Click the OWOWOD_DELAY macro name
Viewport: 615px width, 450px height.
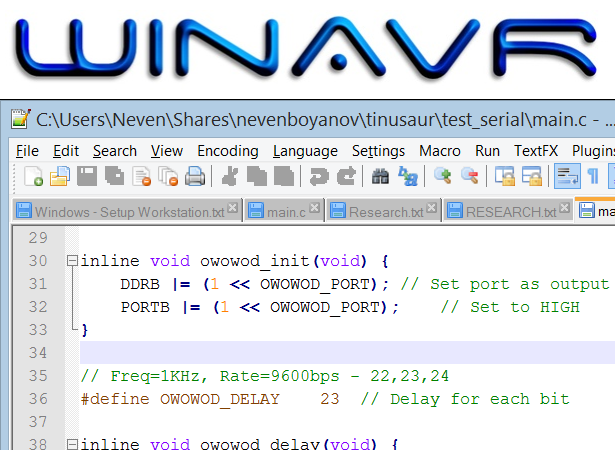point(220,399)
